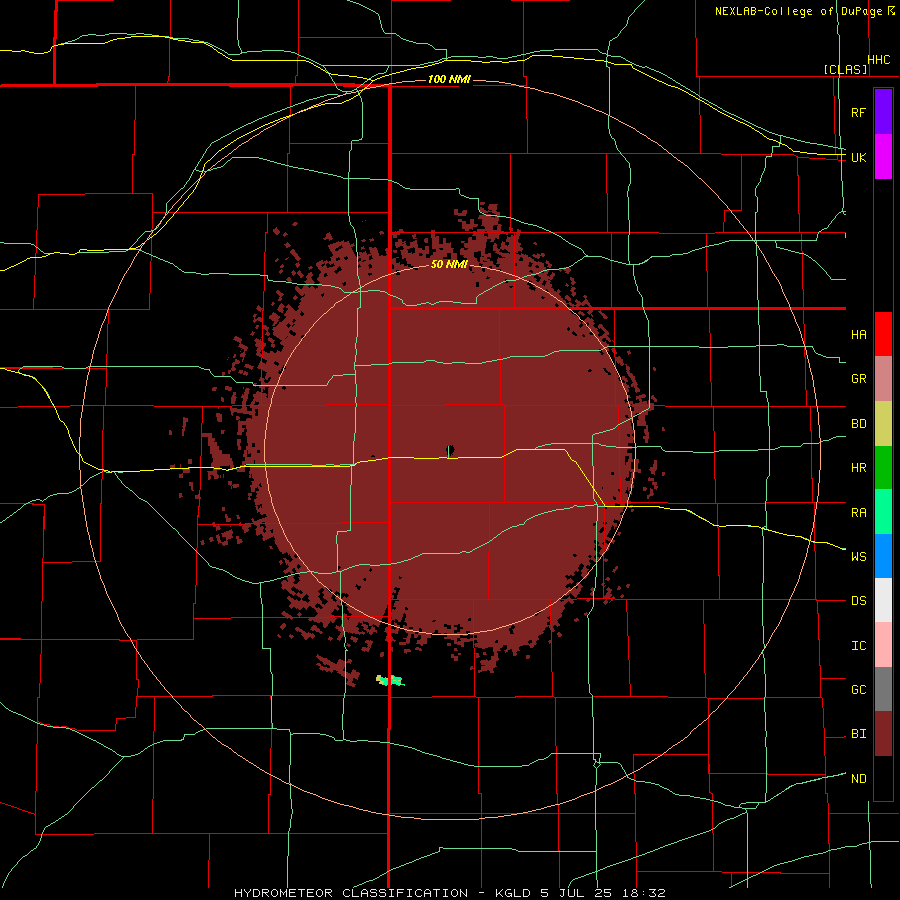Click the Hydrometeor Classification KGLD title text
This screenshot has height=900, width=900.
tap(449, 893)
